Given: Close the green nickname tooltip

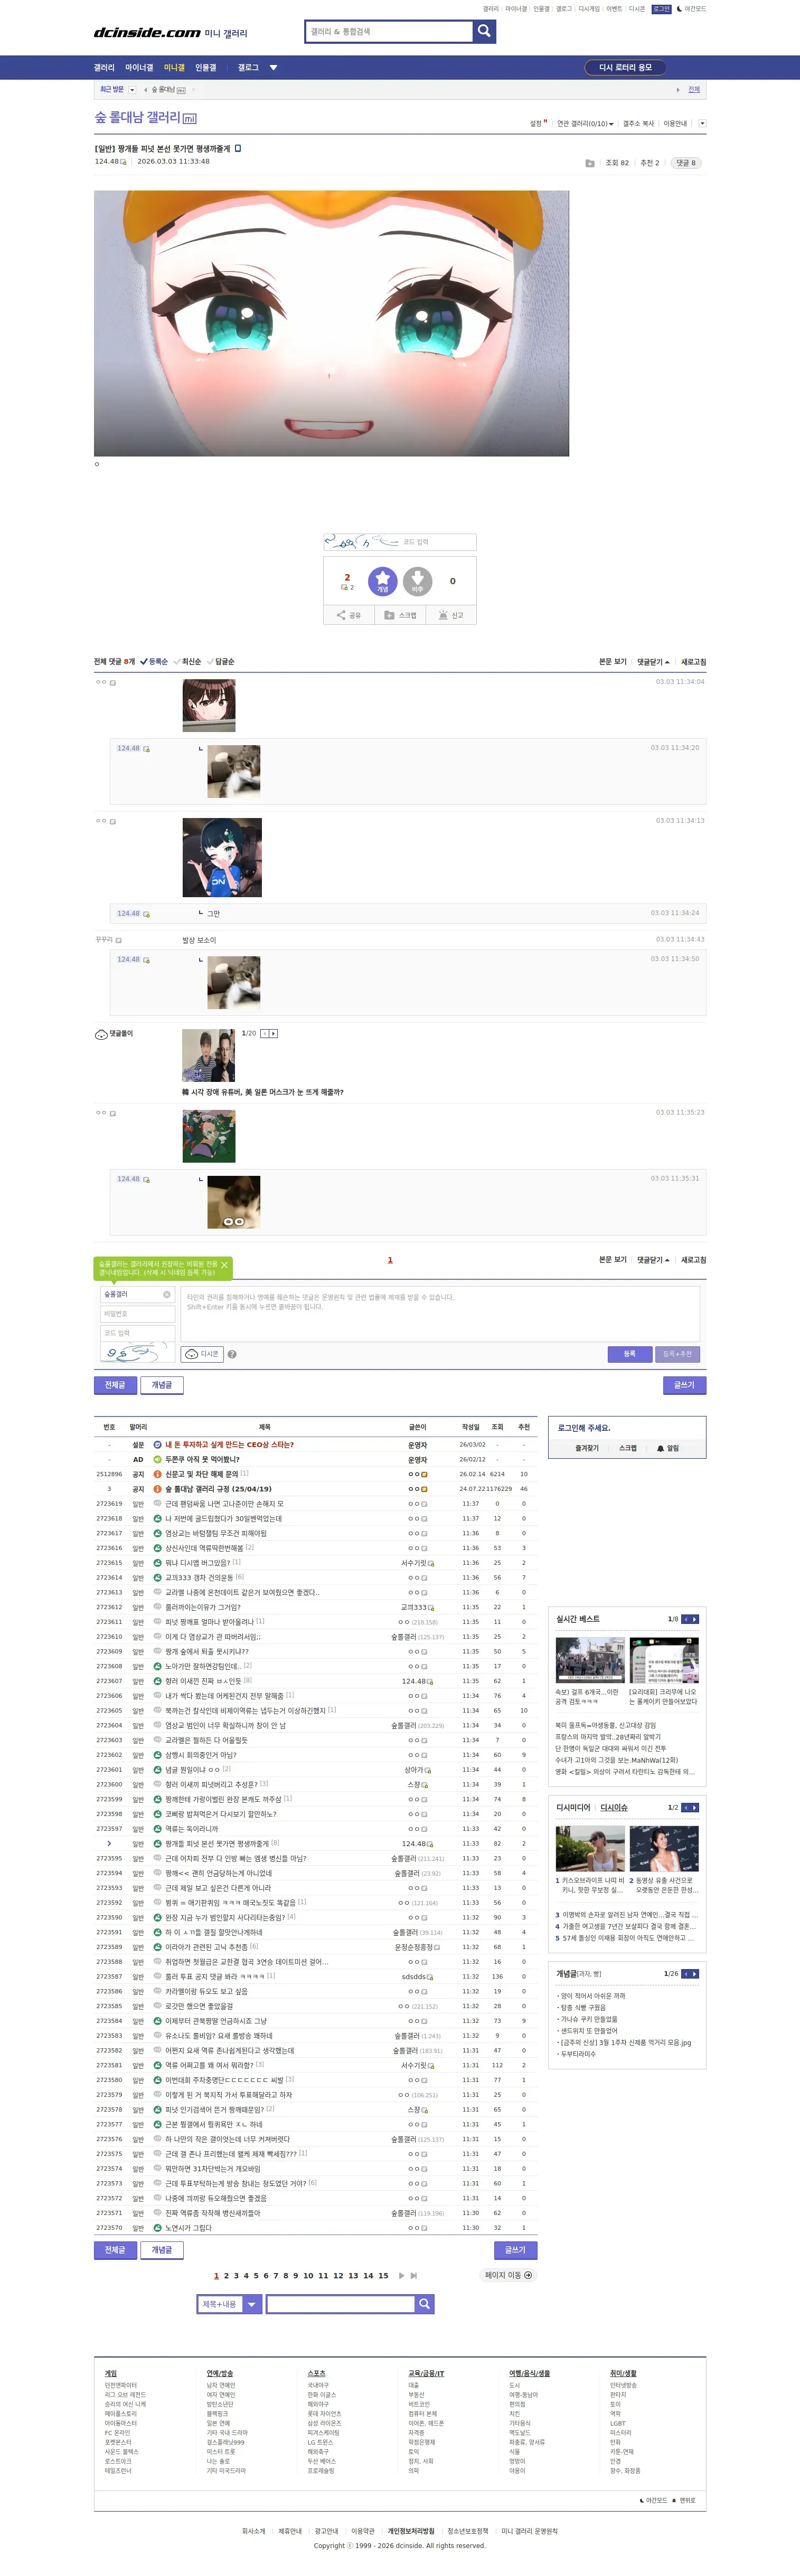Looking at the screenshot, I should click(224, 1265).
